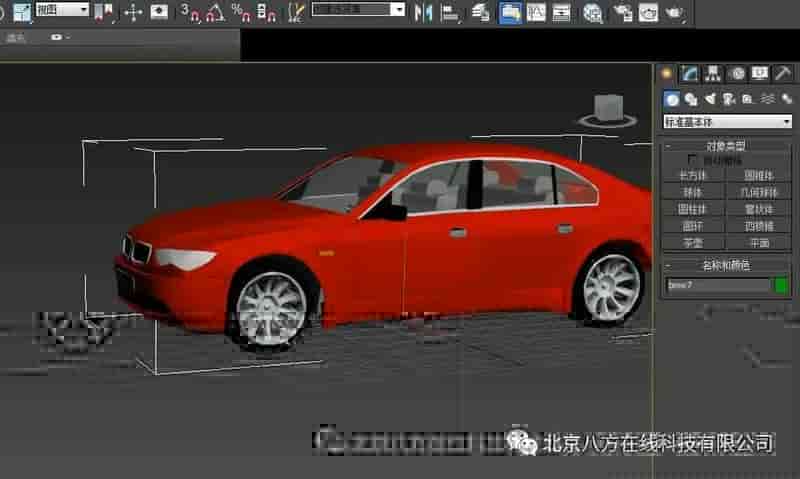800x479 pixels.
Task: Toggle the Spinner Snap button
Action: (267, 12)
